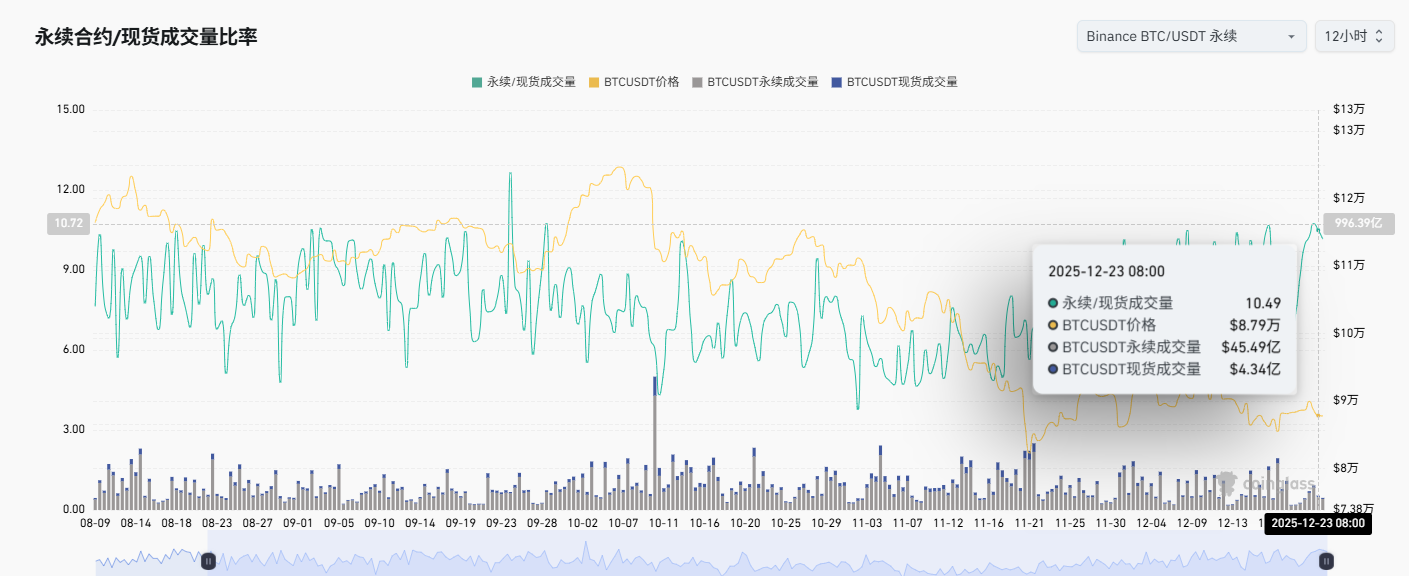Viewport: 1409px width, 576px height.
Task: Click the green legend swatch for 永续/现货成交量
Action: [477, 82]
